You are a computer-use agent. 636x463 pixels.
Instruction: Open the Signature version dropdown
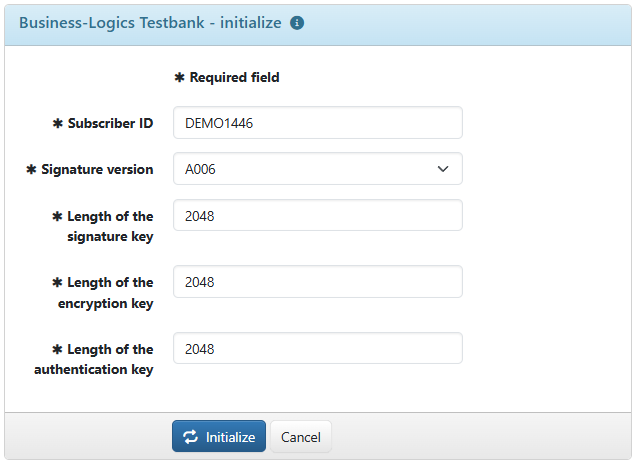(x=318, y=169)
